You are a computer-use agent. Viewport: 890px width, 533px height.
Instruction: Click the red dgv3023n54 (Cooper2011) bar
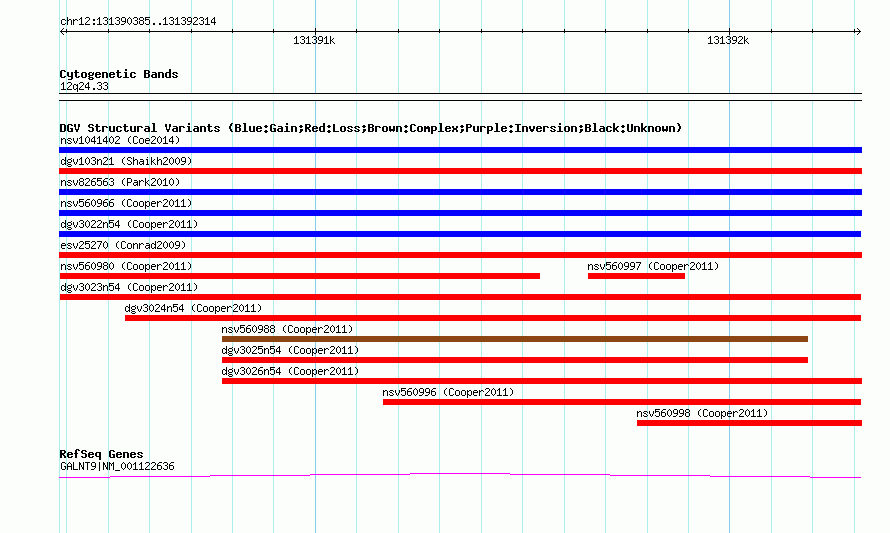click(460, 297)
